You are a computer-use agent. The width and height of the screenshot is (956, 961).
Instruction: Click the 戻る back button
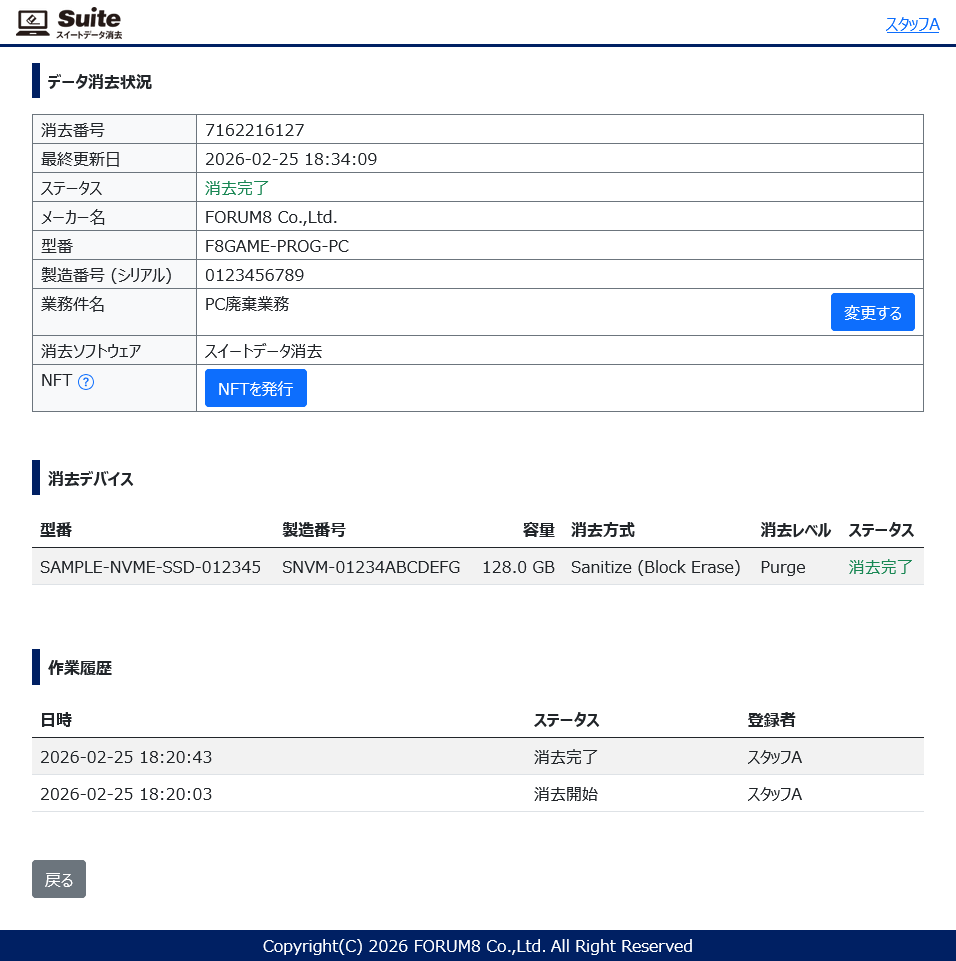pos(59,879)
